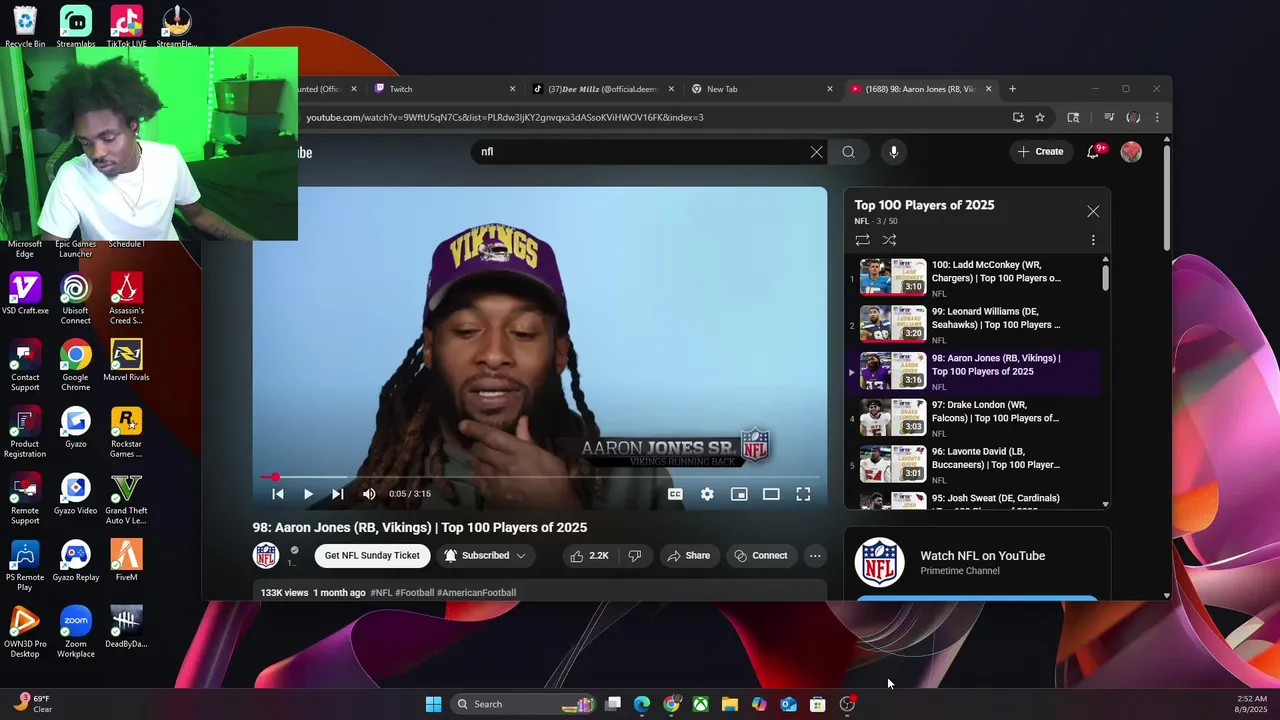
Task: Open Task View on taskbar
Action: tap(613, 704)
